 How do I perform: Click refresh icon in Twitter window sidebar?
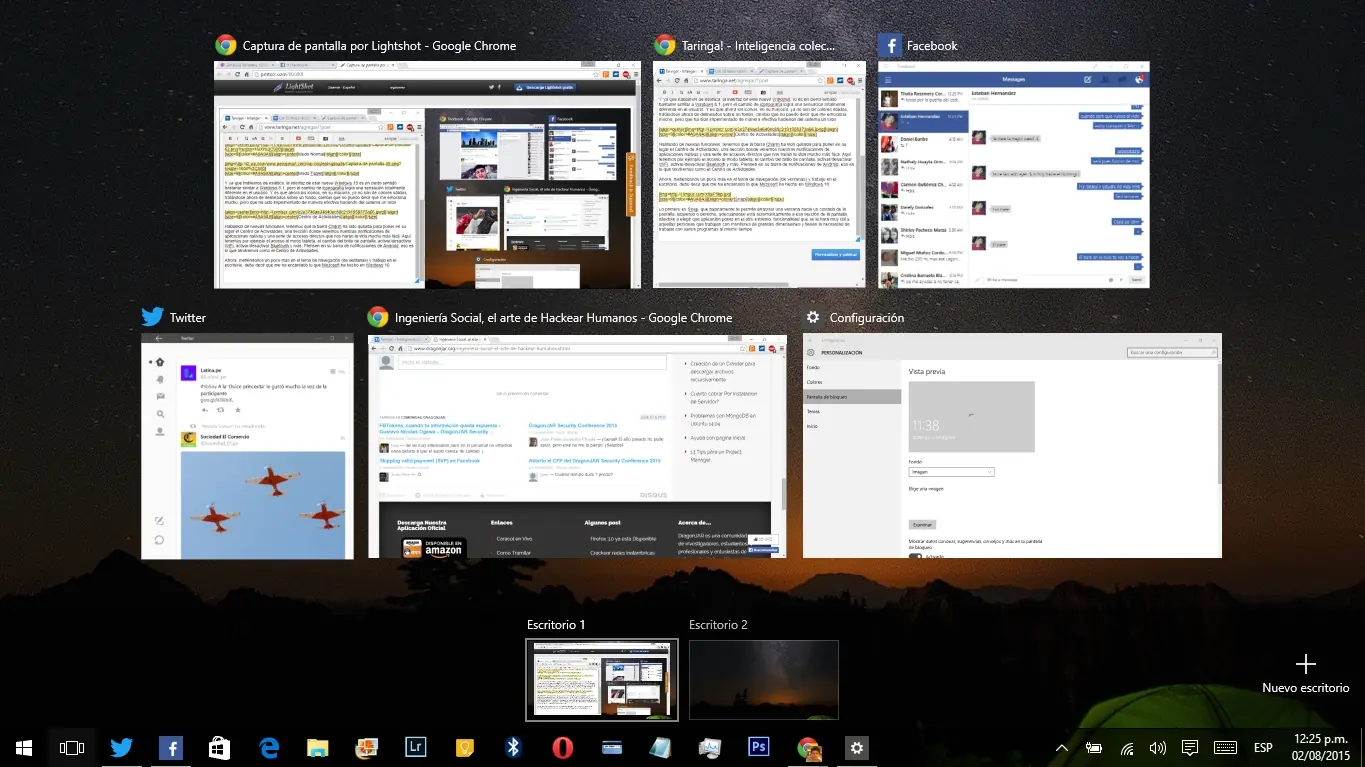(159, 540)
